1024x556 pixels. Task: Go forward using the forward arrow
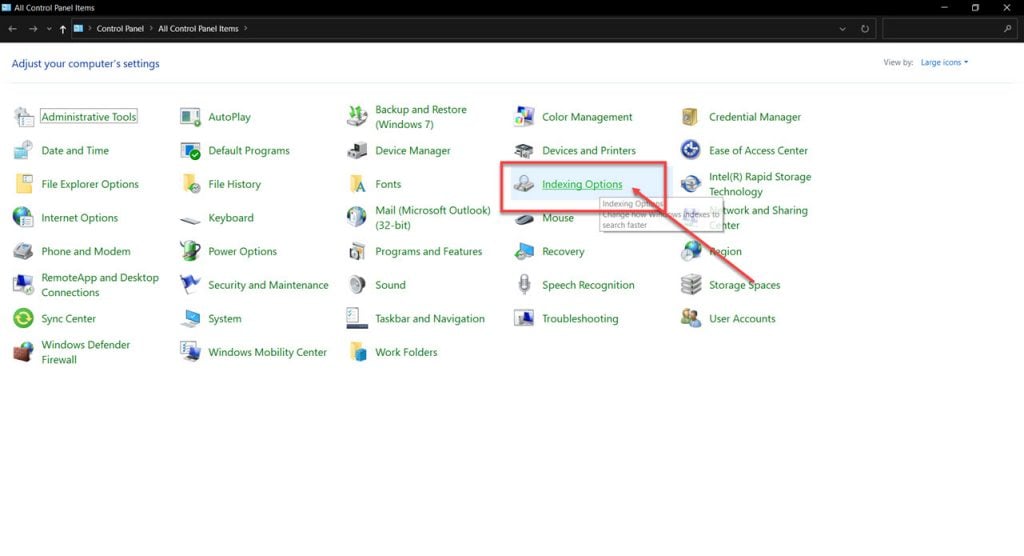[x=33, y=29]
